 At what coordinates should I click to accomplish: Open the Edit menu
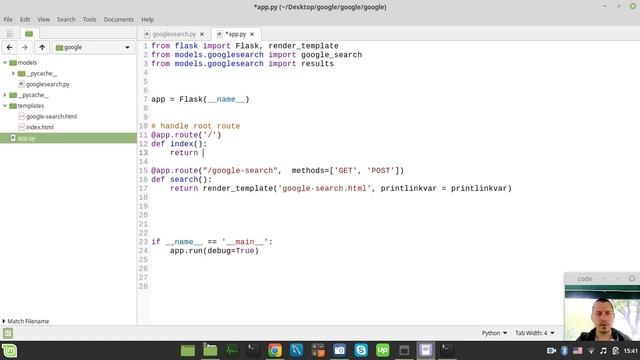click(25, 19)
